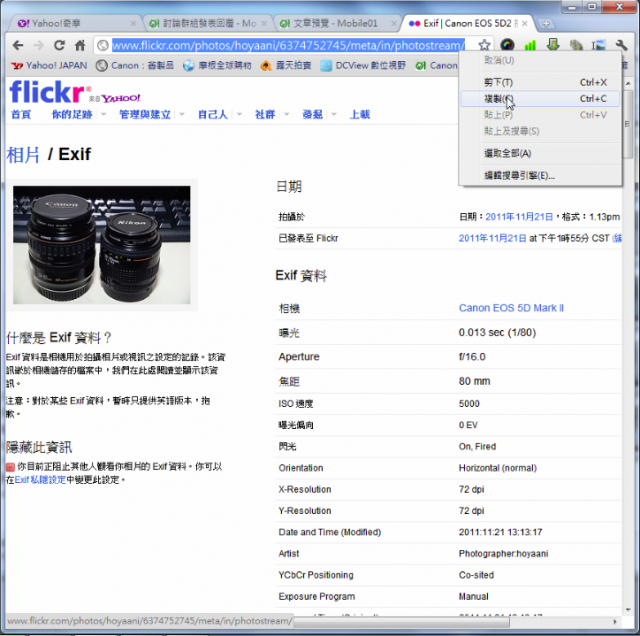Image resolution: width=640 pixels, height=636 pixels.
Task: Open the 摩根全球購物 bookmark
Action: point(217,65)
